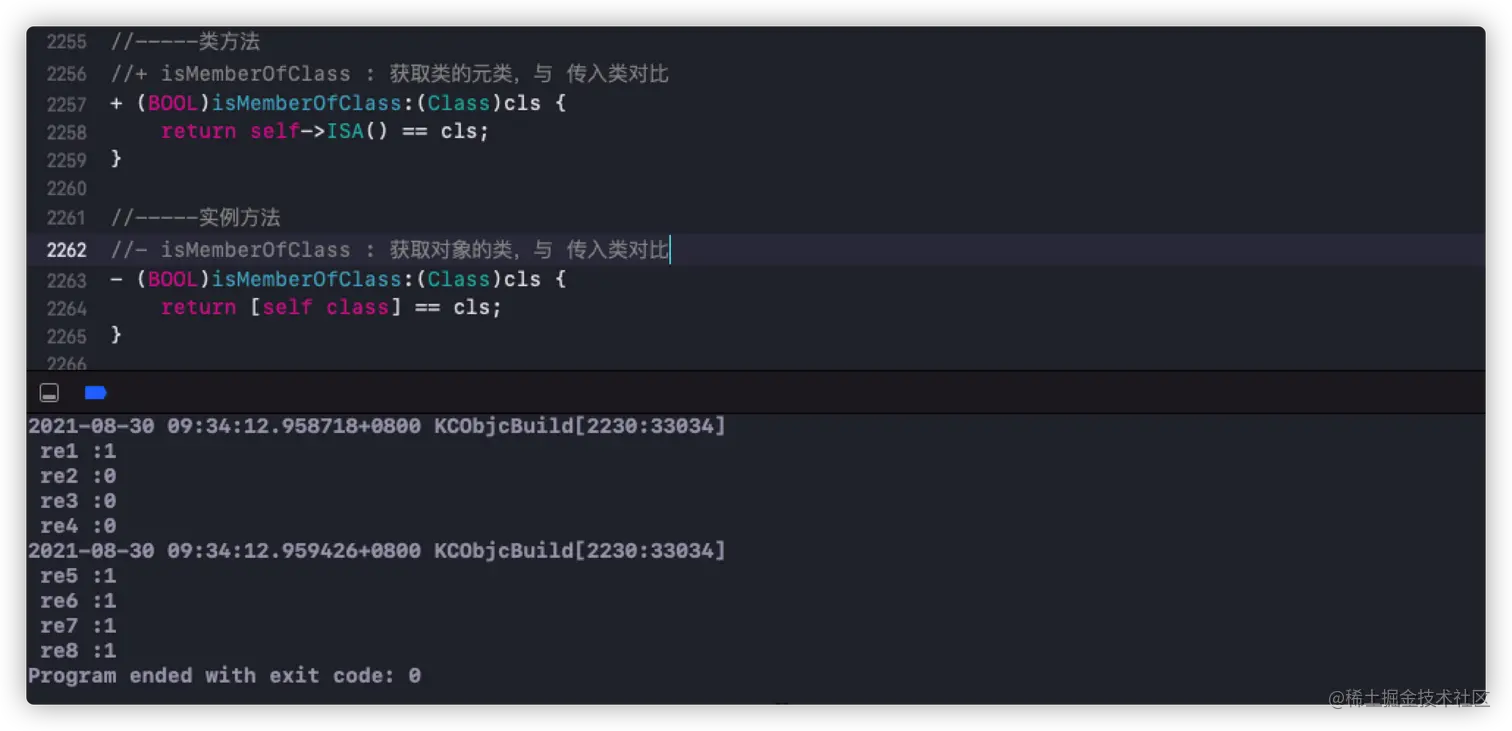Click console output 're2 :0'

(78, 476)
